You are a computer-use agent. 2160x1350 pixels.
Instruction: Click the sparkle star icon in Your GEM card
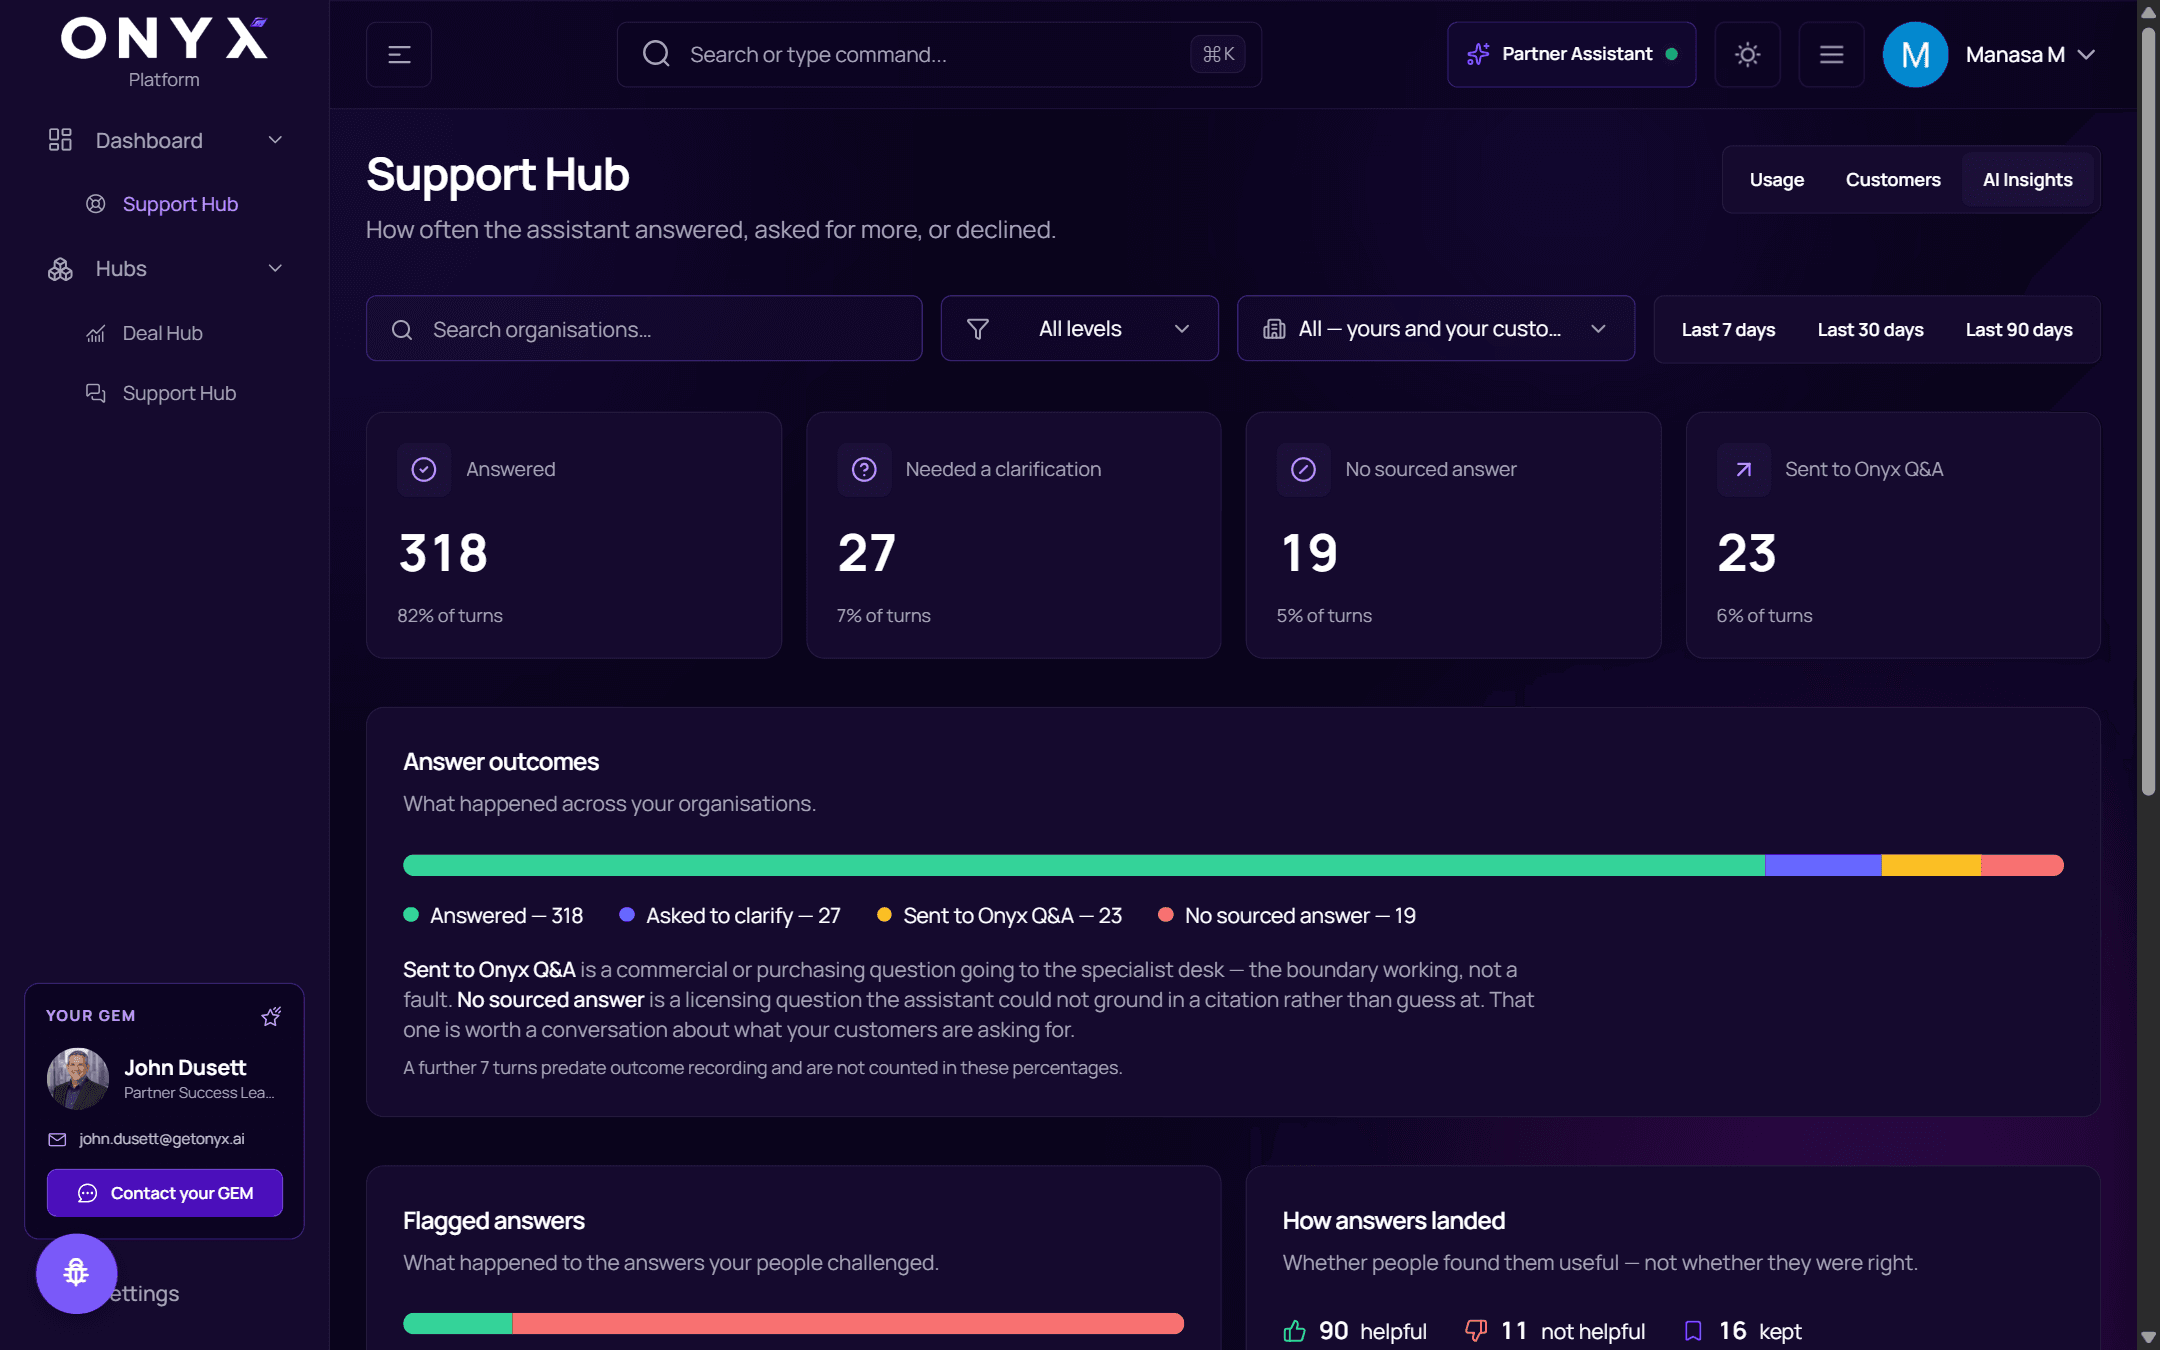tap(271, 1016)
